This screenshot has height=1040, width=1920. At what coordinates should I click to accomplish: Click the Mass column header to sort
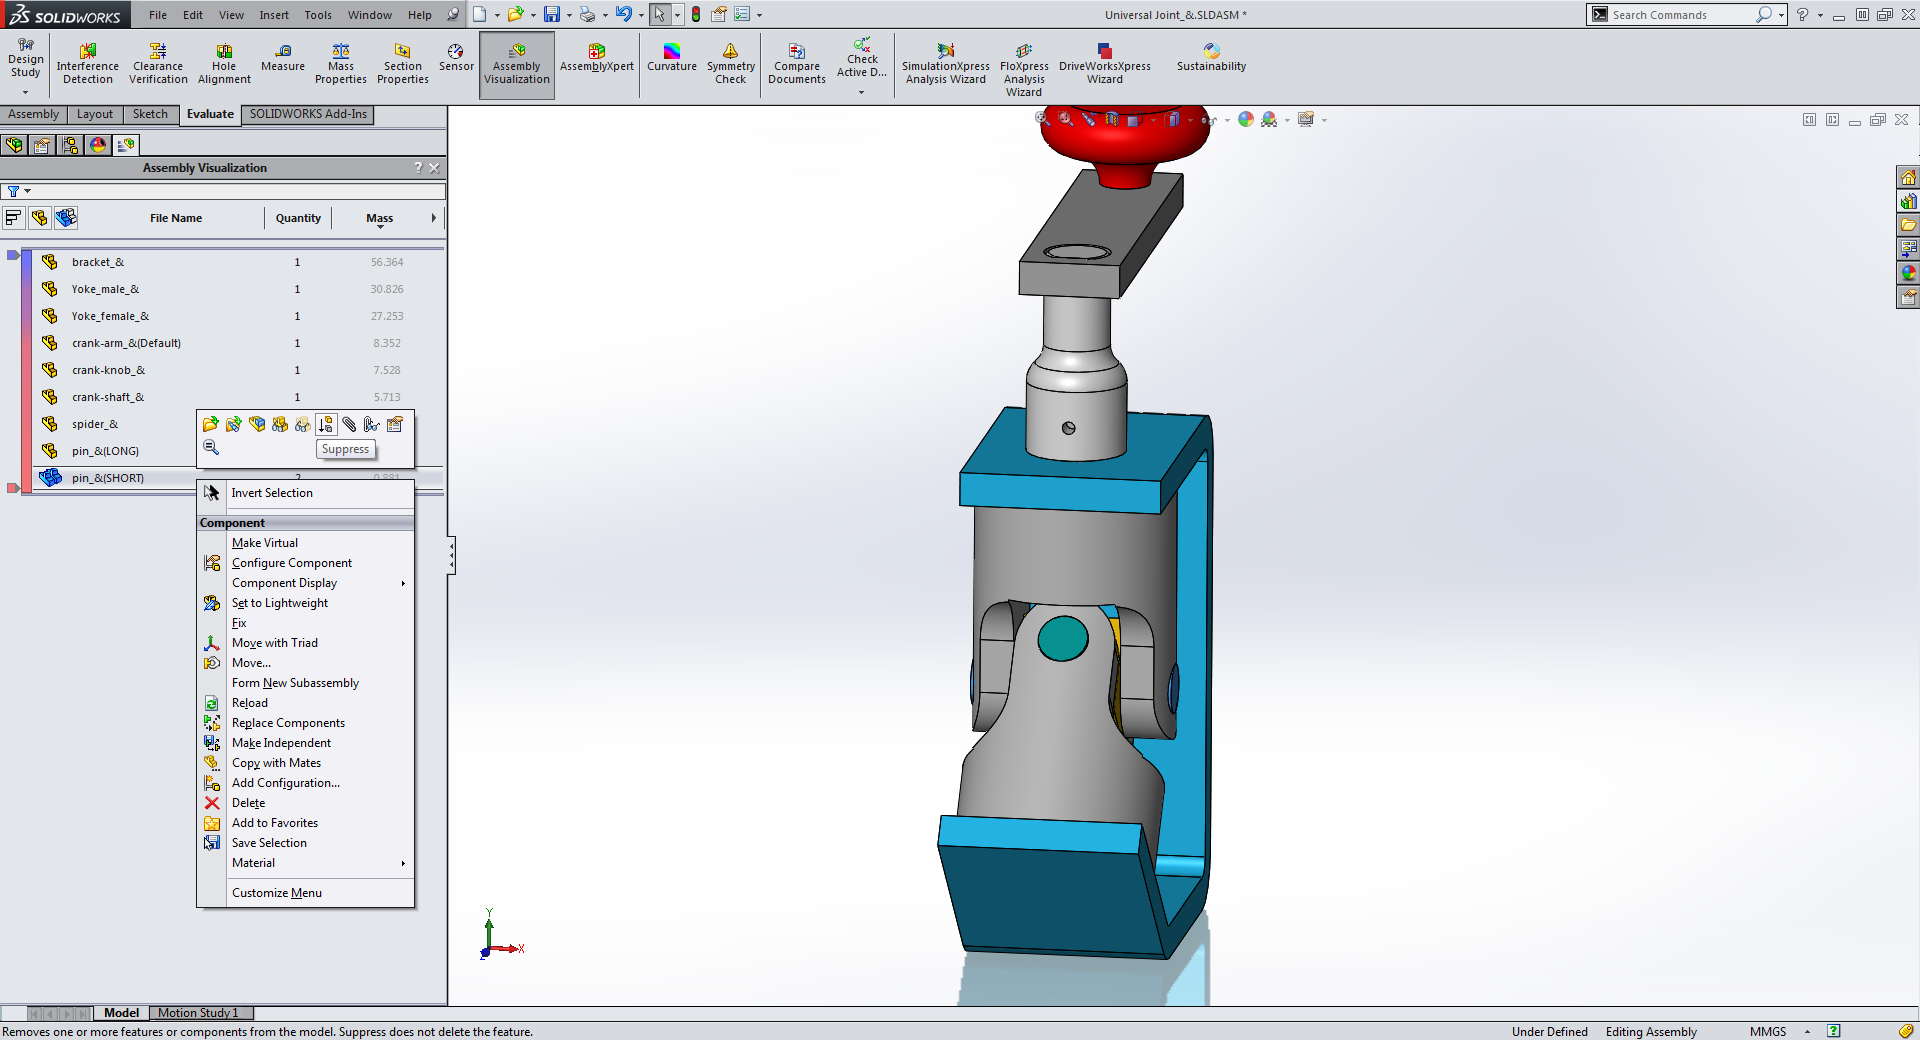(379, 218)
